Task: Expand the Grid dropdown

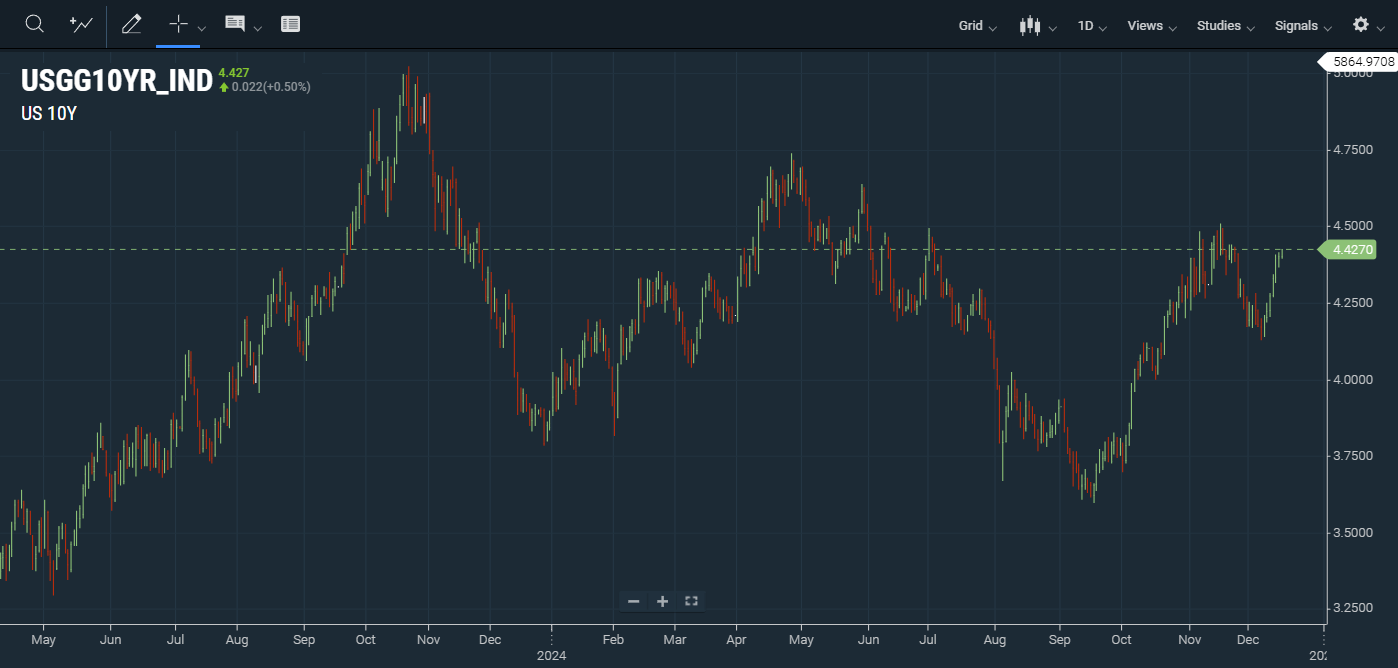Action: 977,26
